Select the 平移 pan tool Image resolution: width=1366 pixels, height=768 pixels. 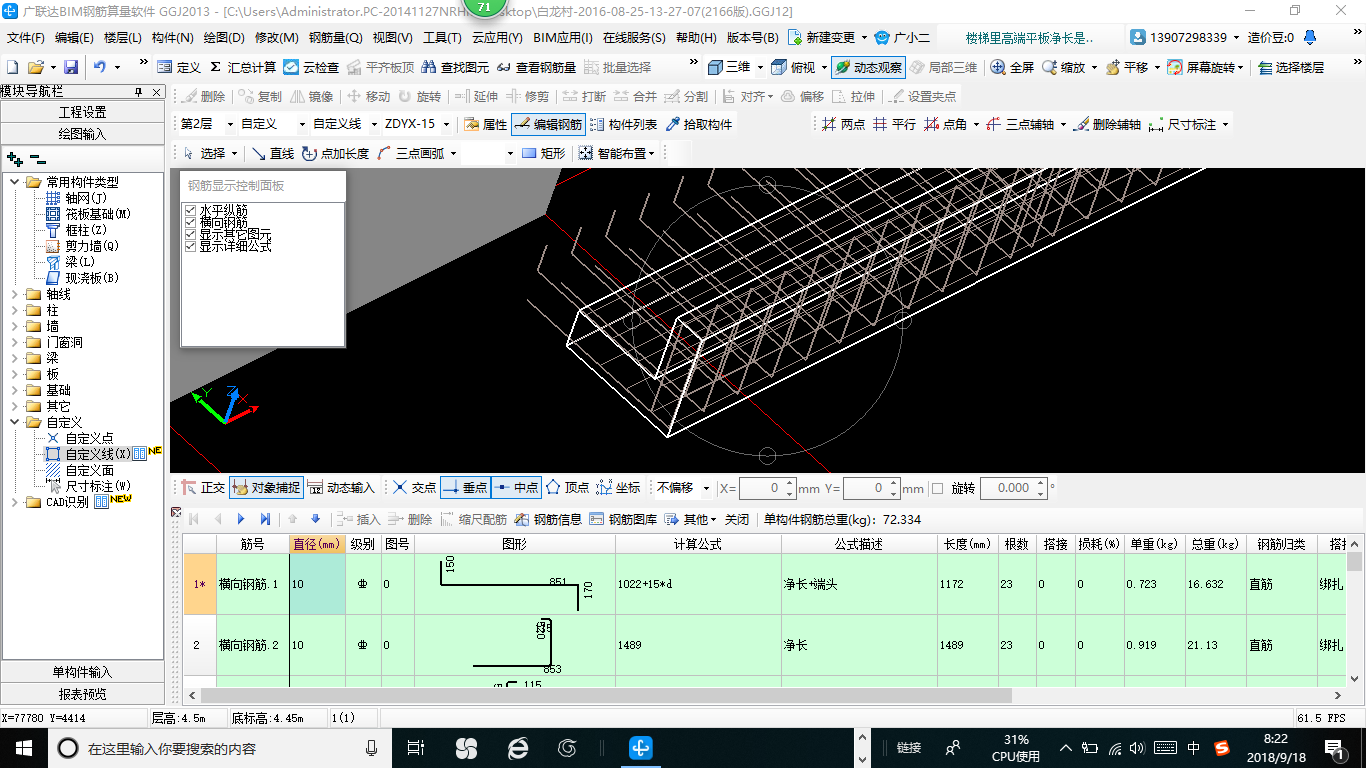coord(1126,67)
